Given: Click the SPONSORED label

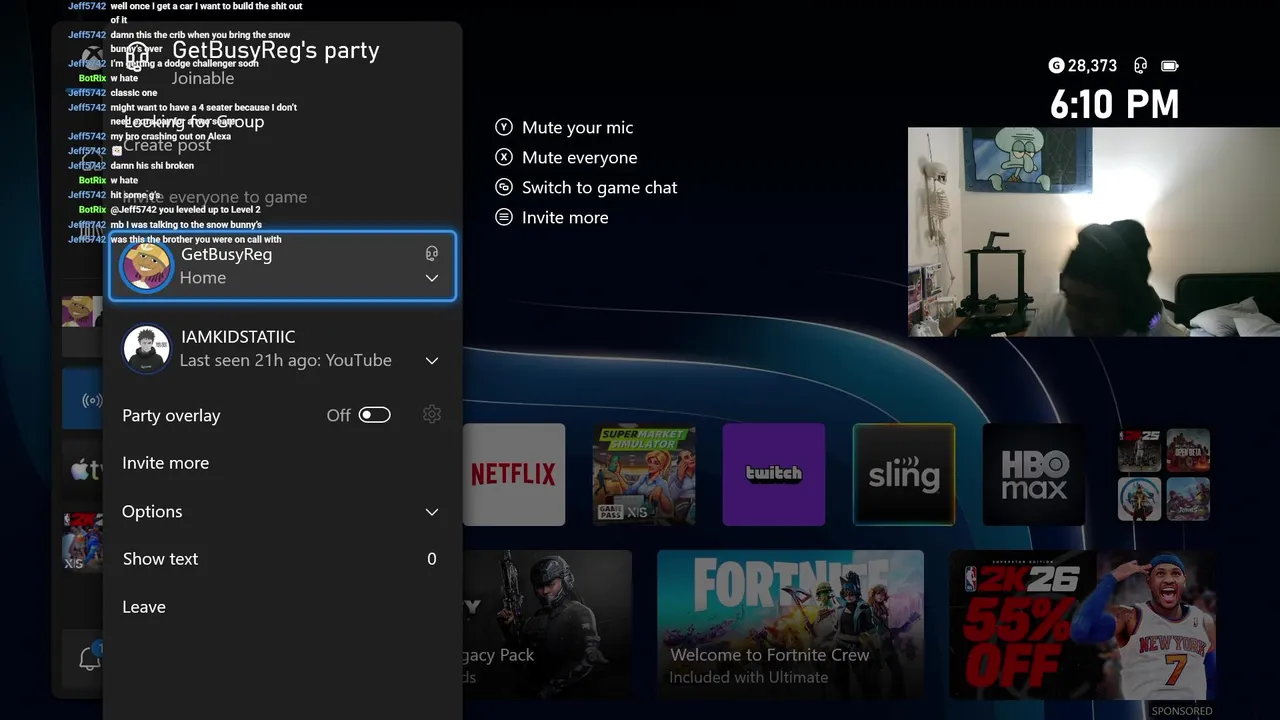Looking at the screenshot, I should (x=1182, y=711).
